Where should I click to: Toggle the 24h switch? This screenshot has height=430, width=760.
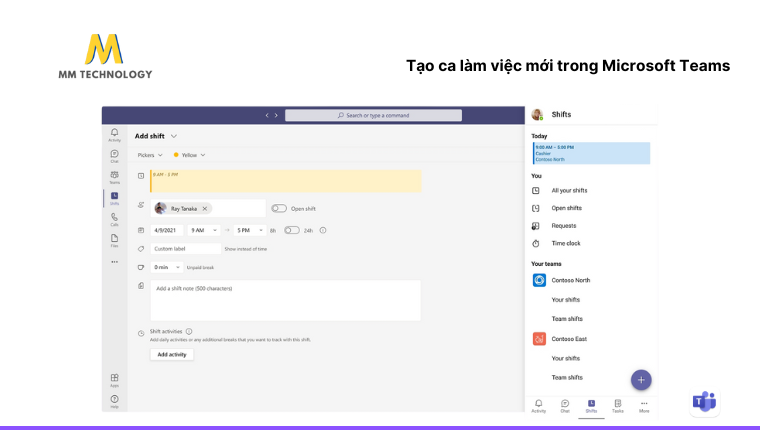click(x=292, y=230)
